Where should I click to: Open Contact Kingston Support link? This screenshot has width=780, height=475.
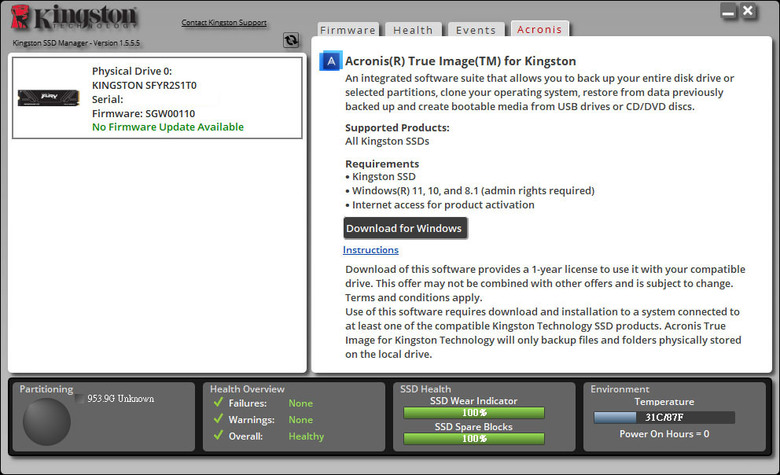click(x=224, y=22)
